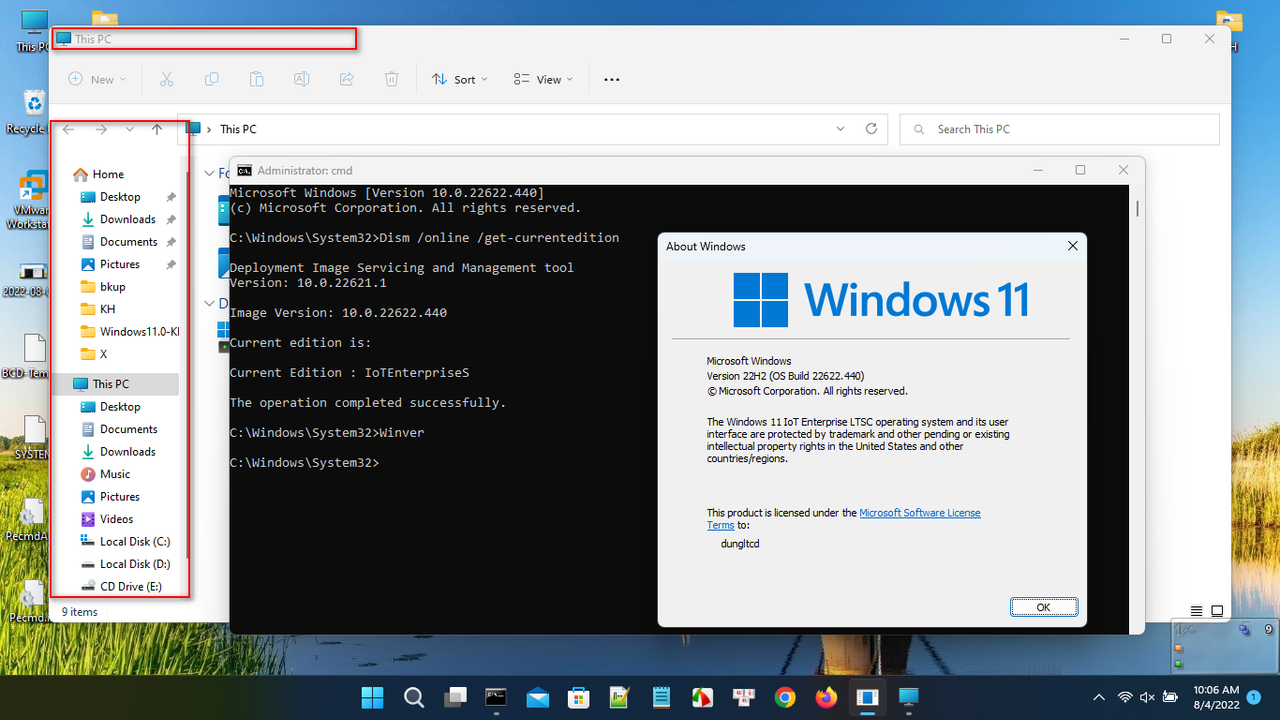Open Task View on the taskbar
The width and height of the screenshot is (1280, 720).
coord(455,697)
